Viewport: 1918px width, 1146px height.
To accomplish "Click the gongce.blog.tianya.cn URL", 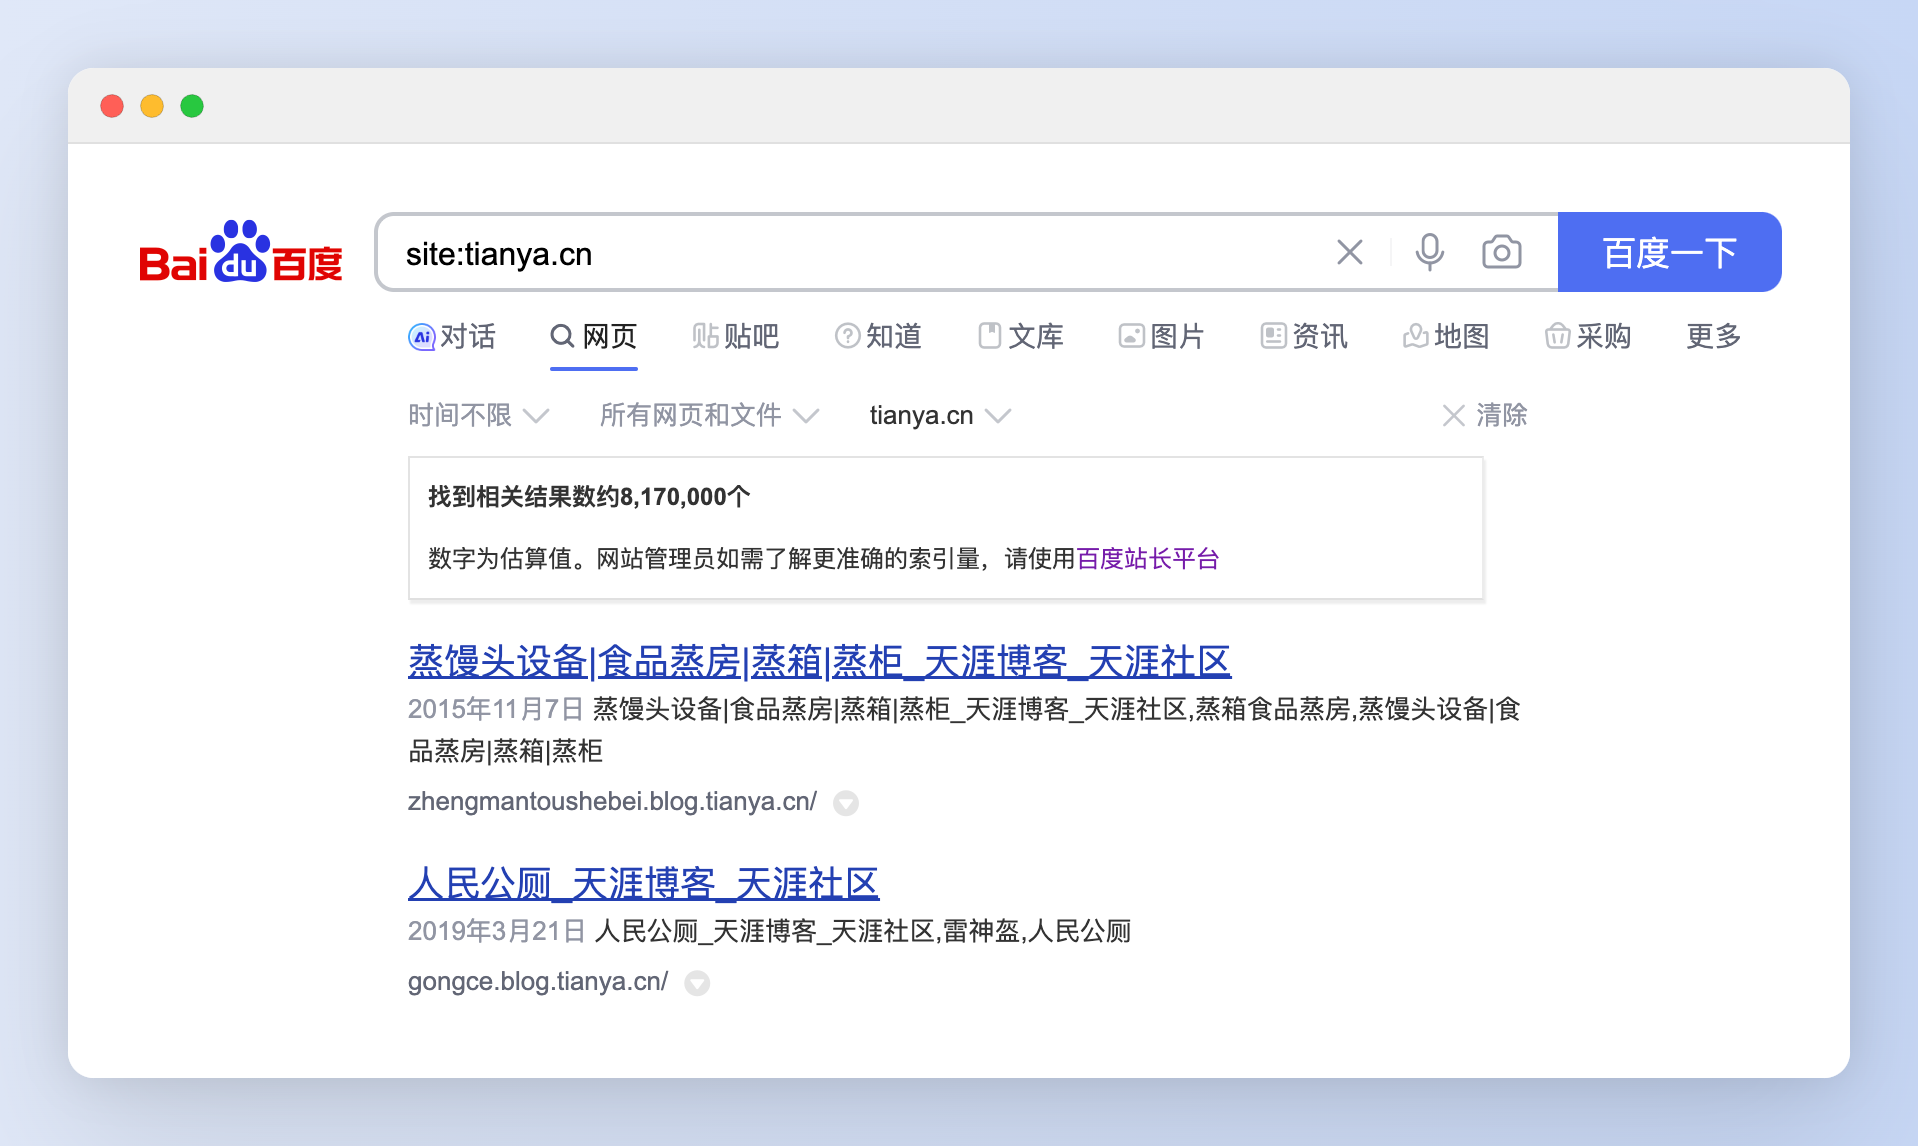I will click(x=538, y=981).
